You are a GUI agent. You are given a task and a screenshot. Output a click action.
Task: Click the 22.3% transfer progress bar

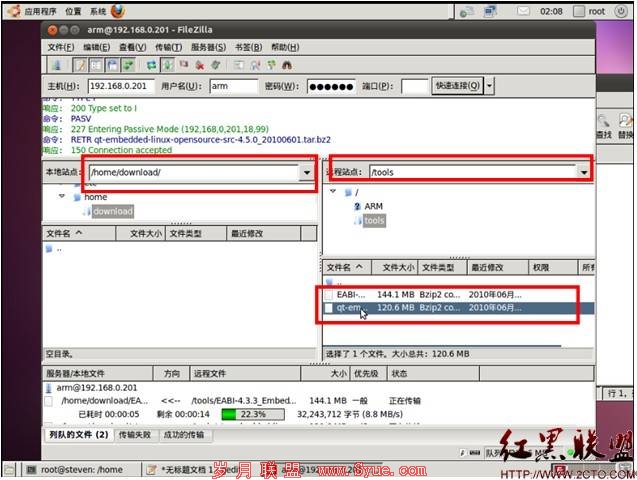pos(253,414)
